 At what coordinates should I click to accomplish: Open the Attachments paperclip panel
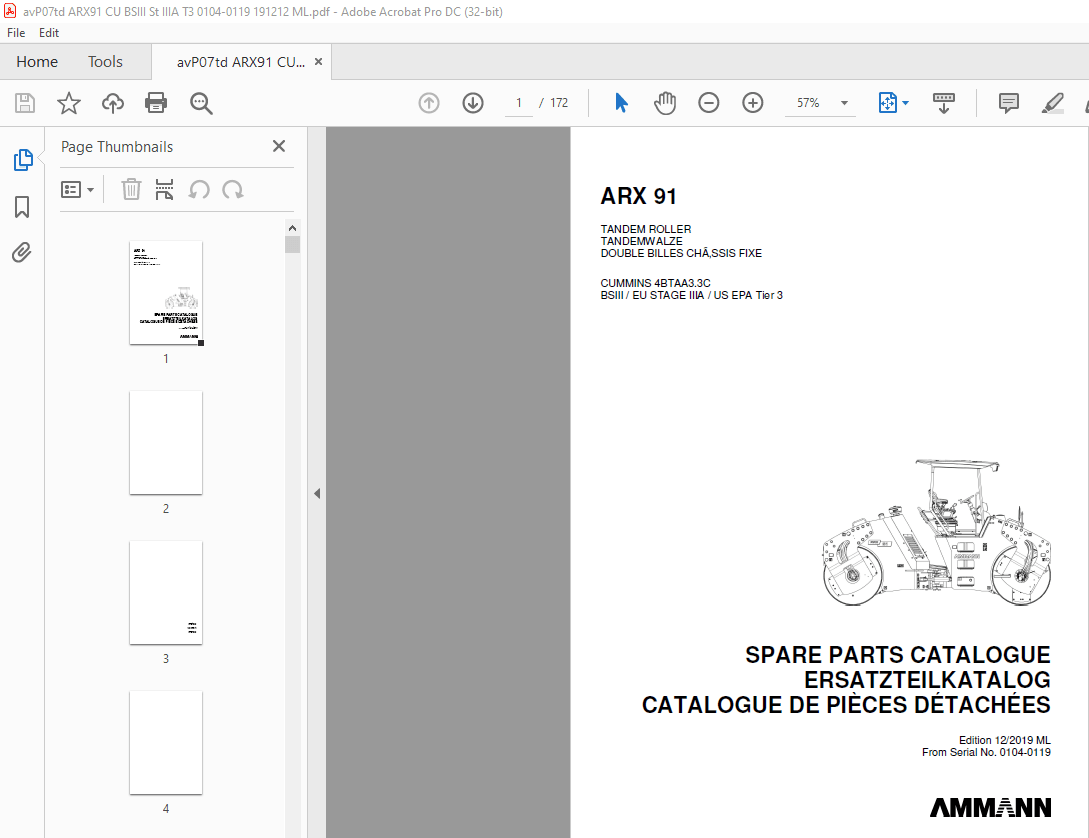point(22,252)
